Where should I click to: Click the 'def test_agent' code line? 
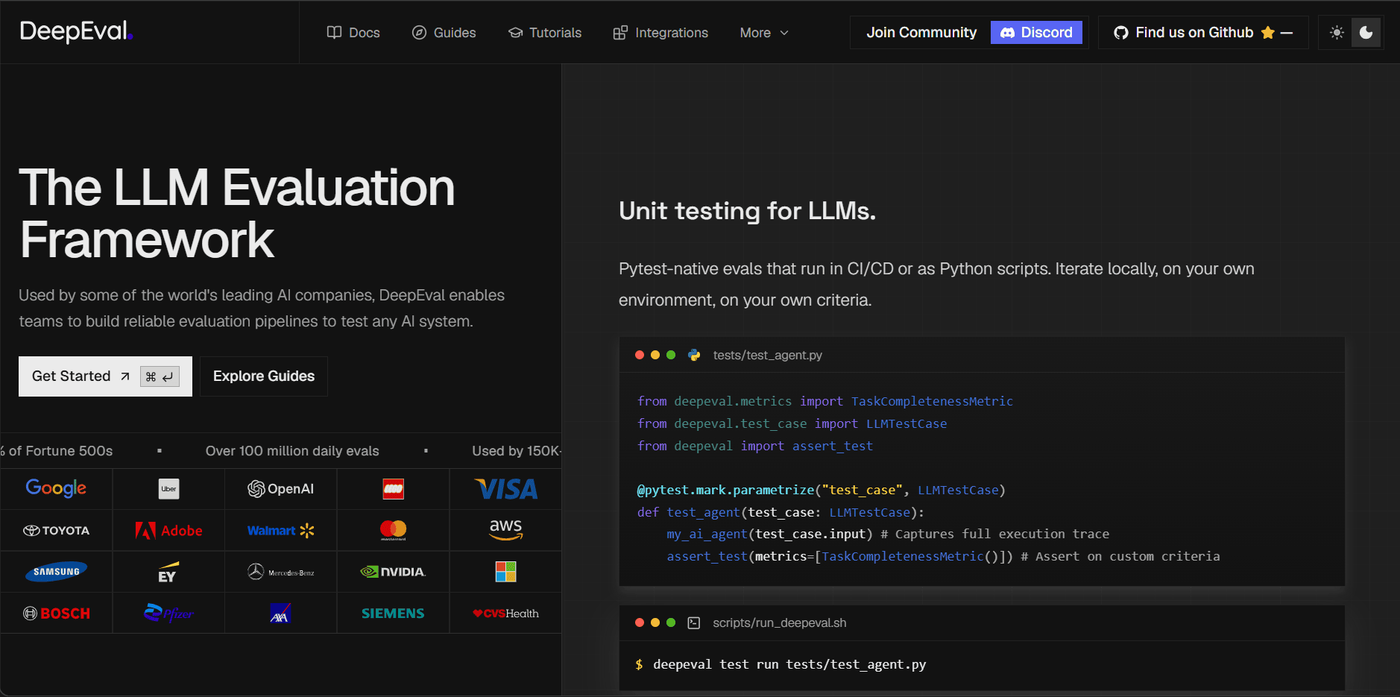[782, 512]
